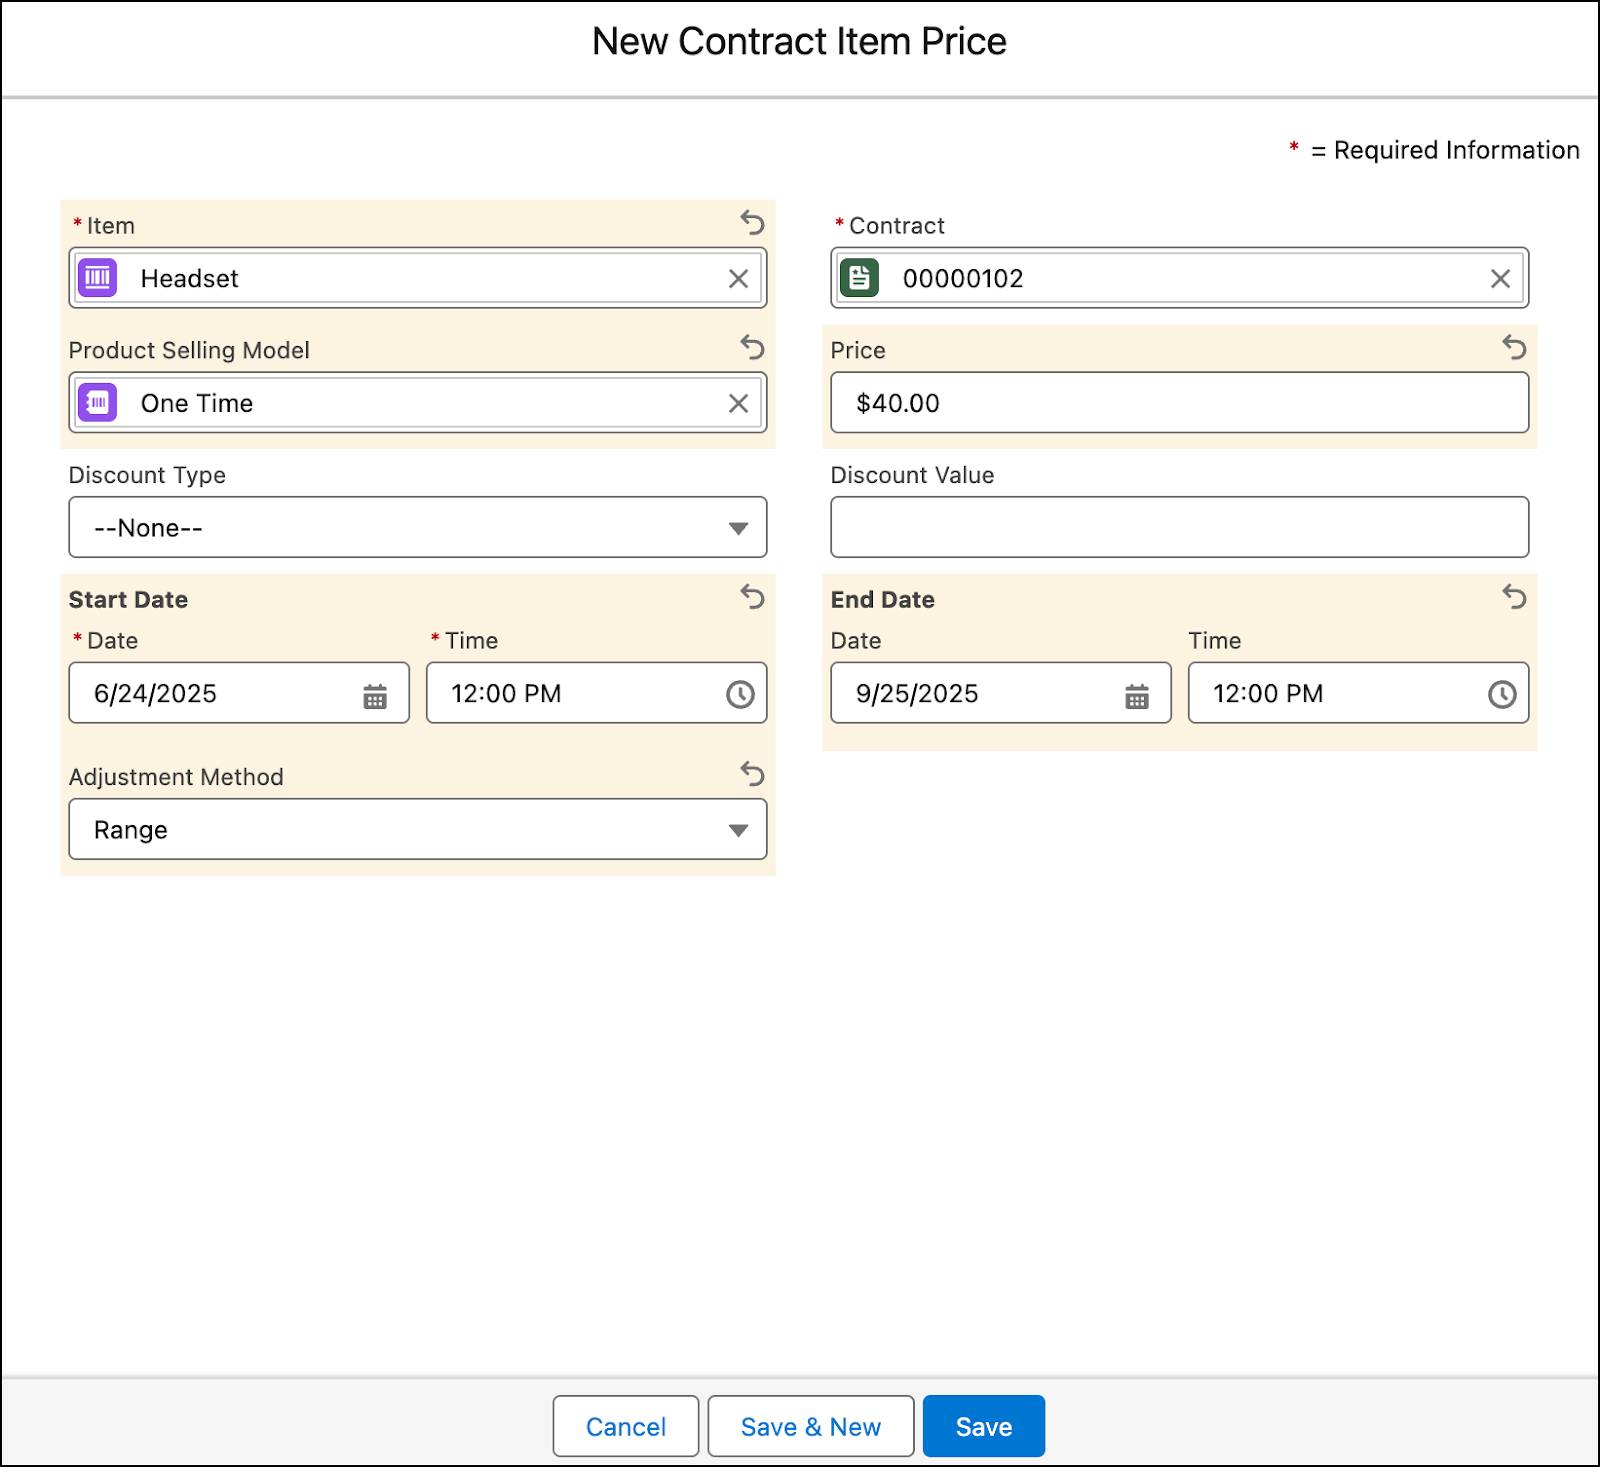Click the contract document icon
The image size is (1600, 1467).
[860, 278]
